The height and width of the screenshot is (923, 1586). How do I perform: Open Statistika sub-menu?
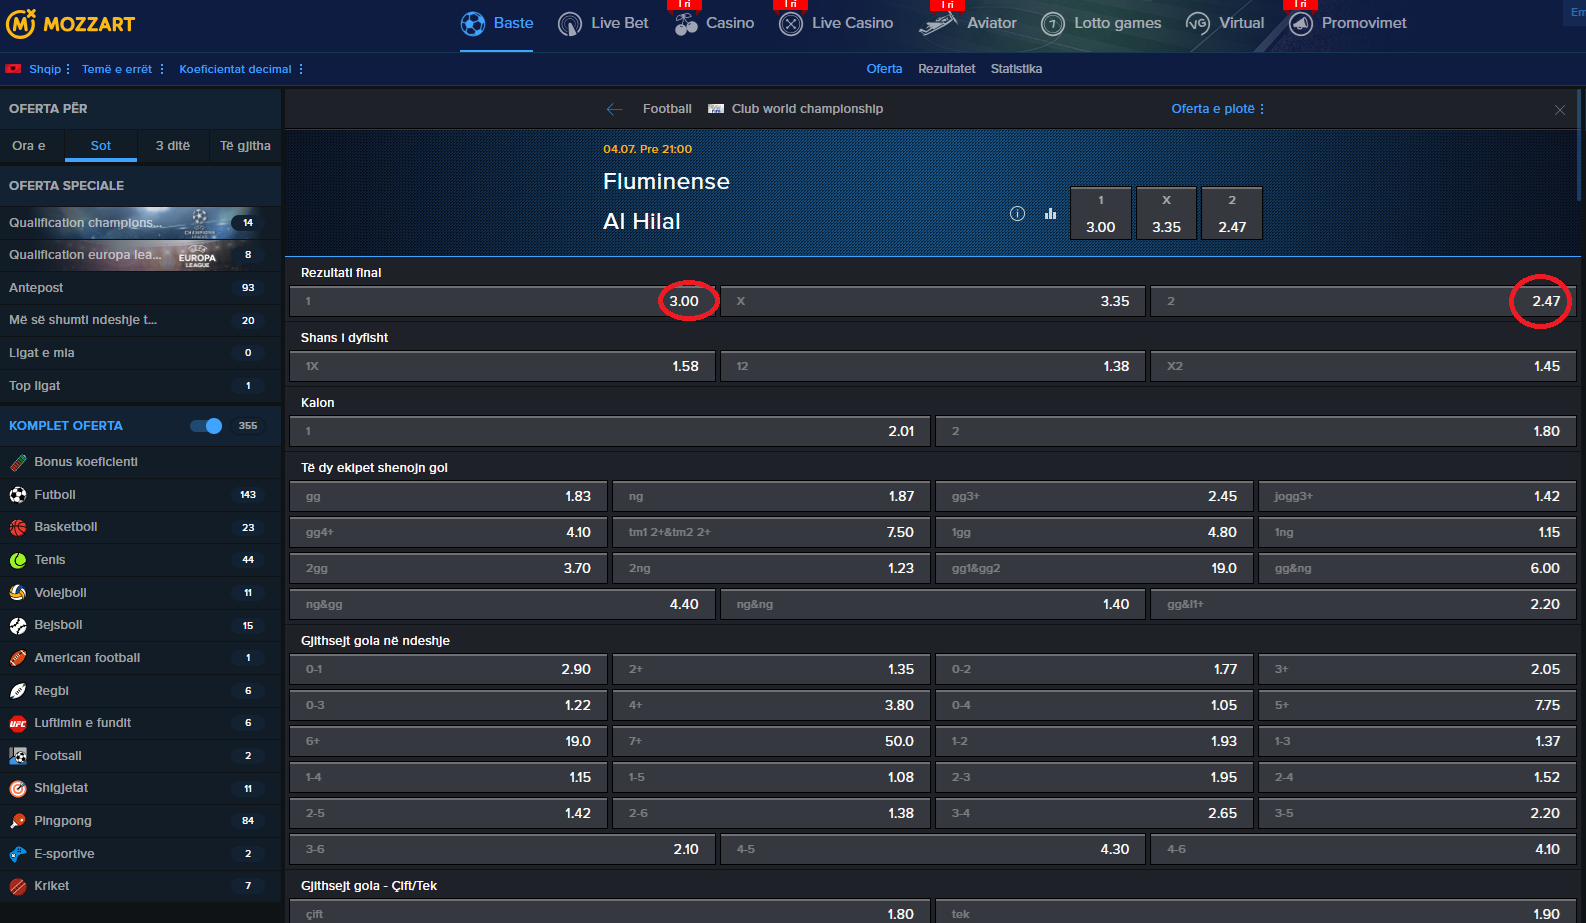1016,69
